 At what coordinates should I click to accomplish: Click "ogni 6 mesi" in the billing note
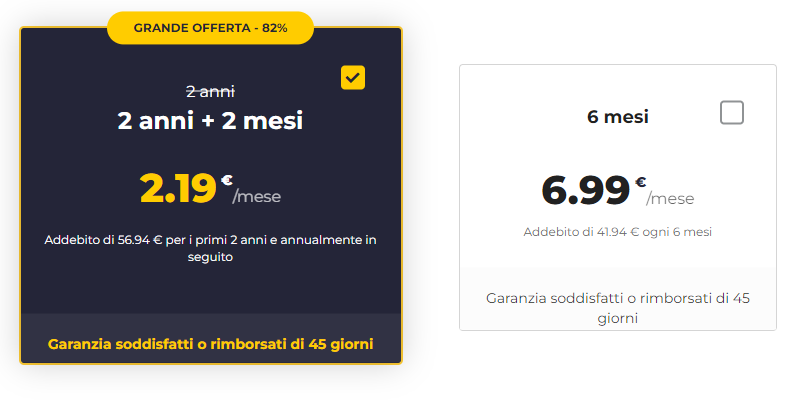[x=677, y=232]
